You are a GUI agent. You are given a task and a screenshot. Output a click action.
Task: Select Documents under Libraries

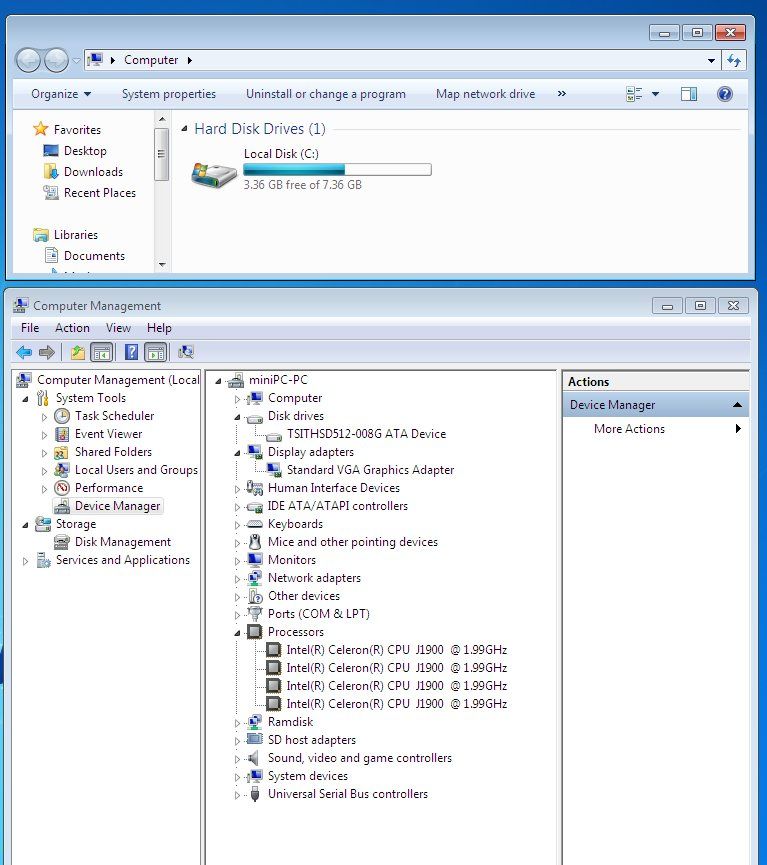click(x=94, y=255)
